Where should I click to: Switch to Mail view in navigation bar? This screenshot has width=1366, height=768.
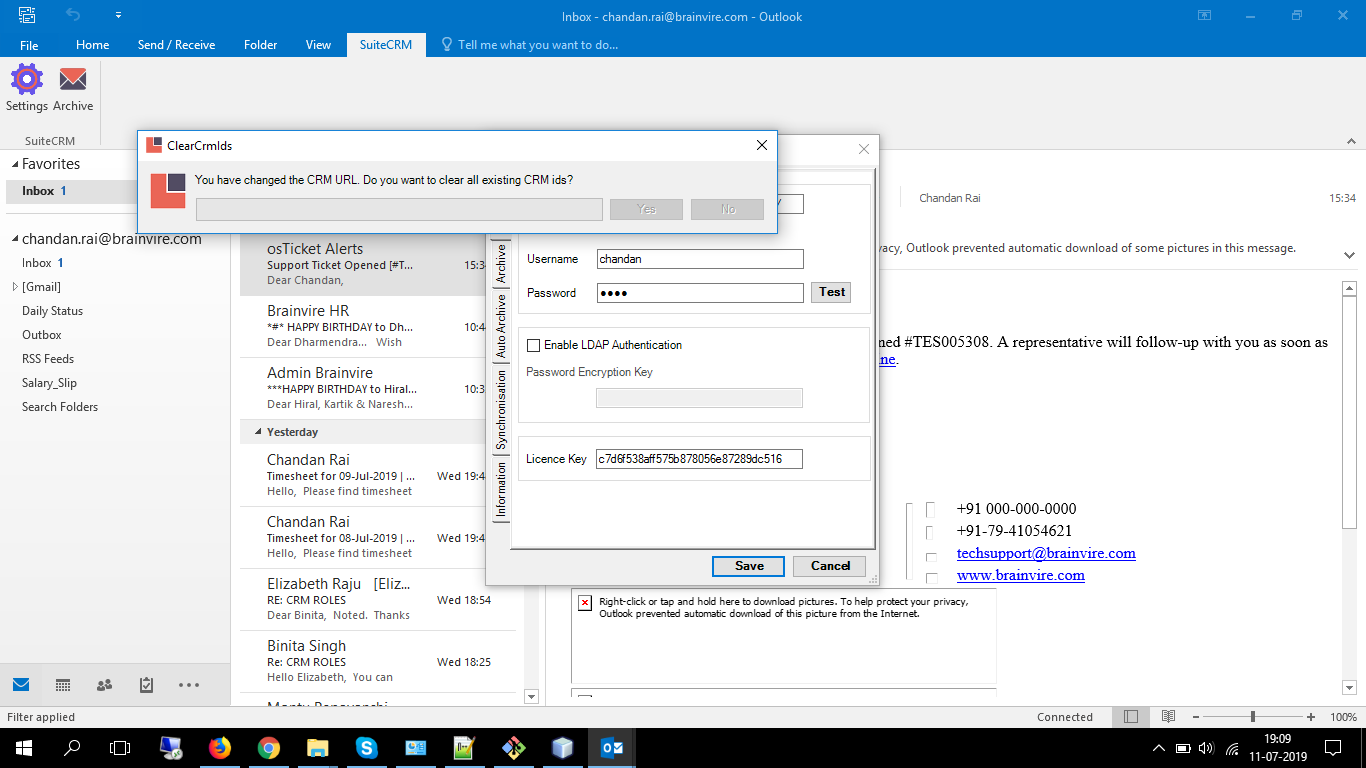tap(21, 685)
